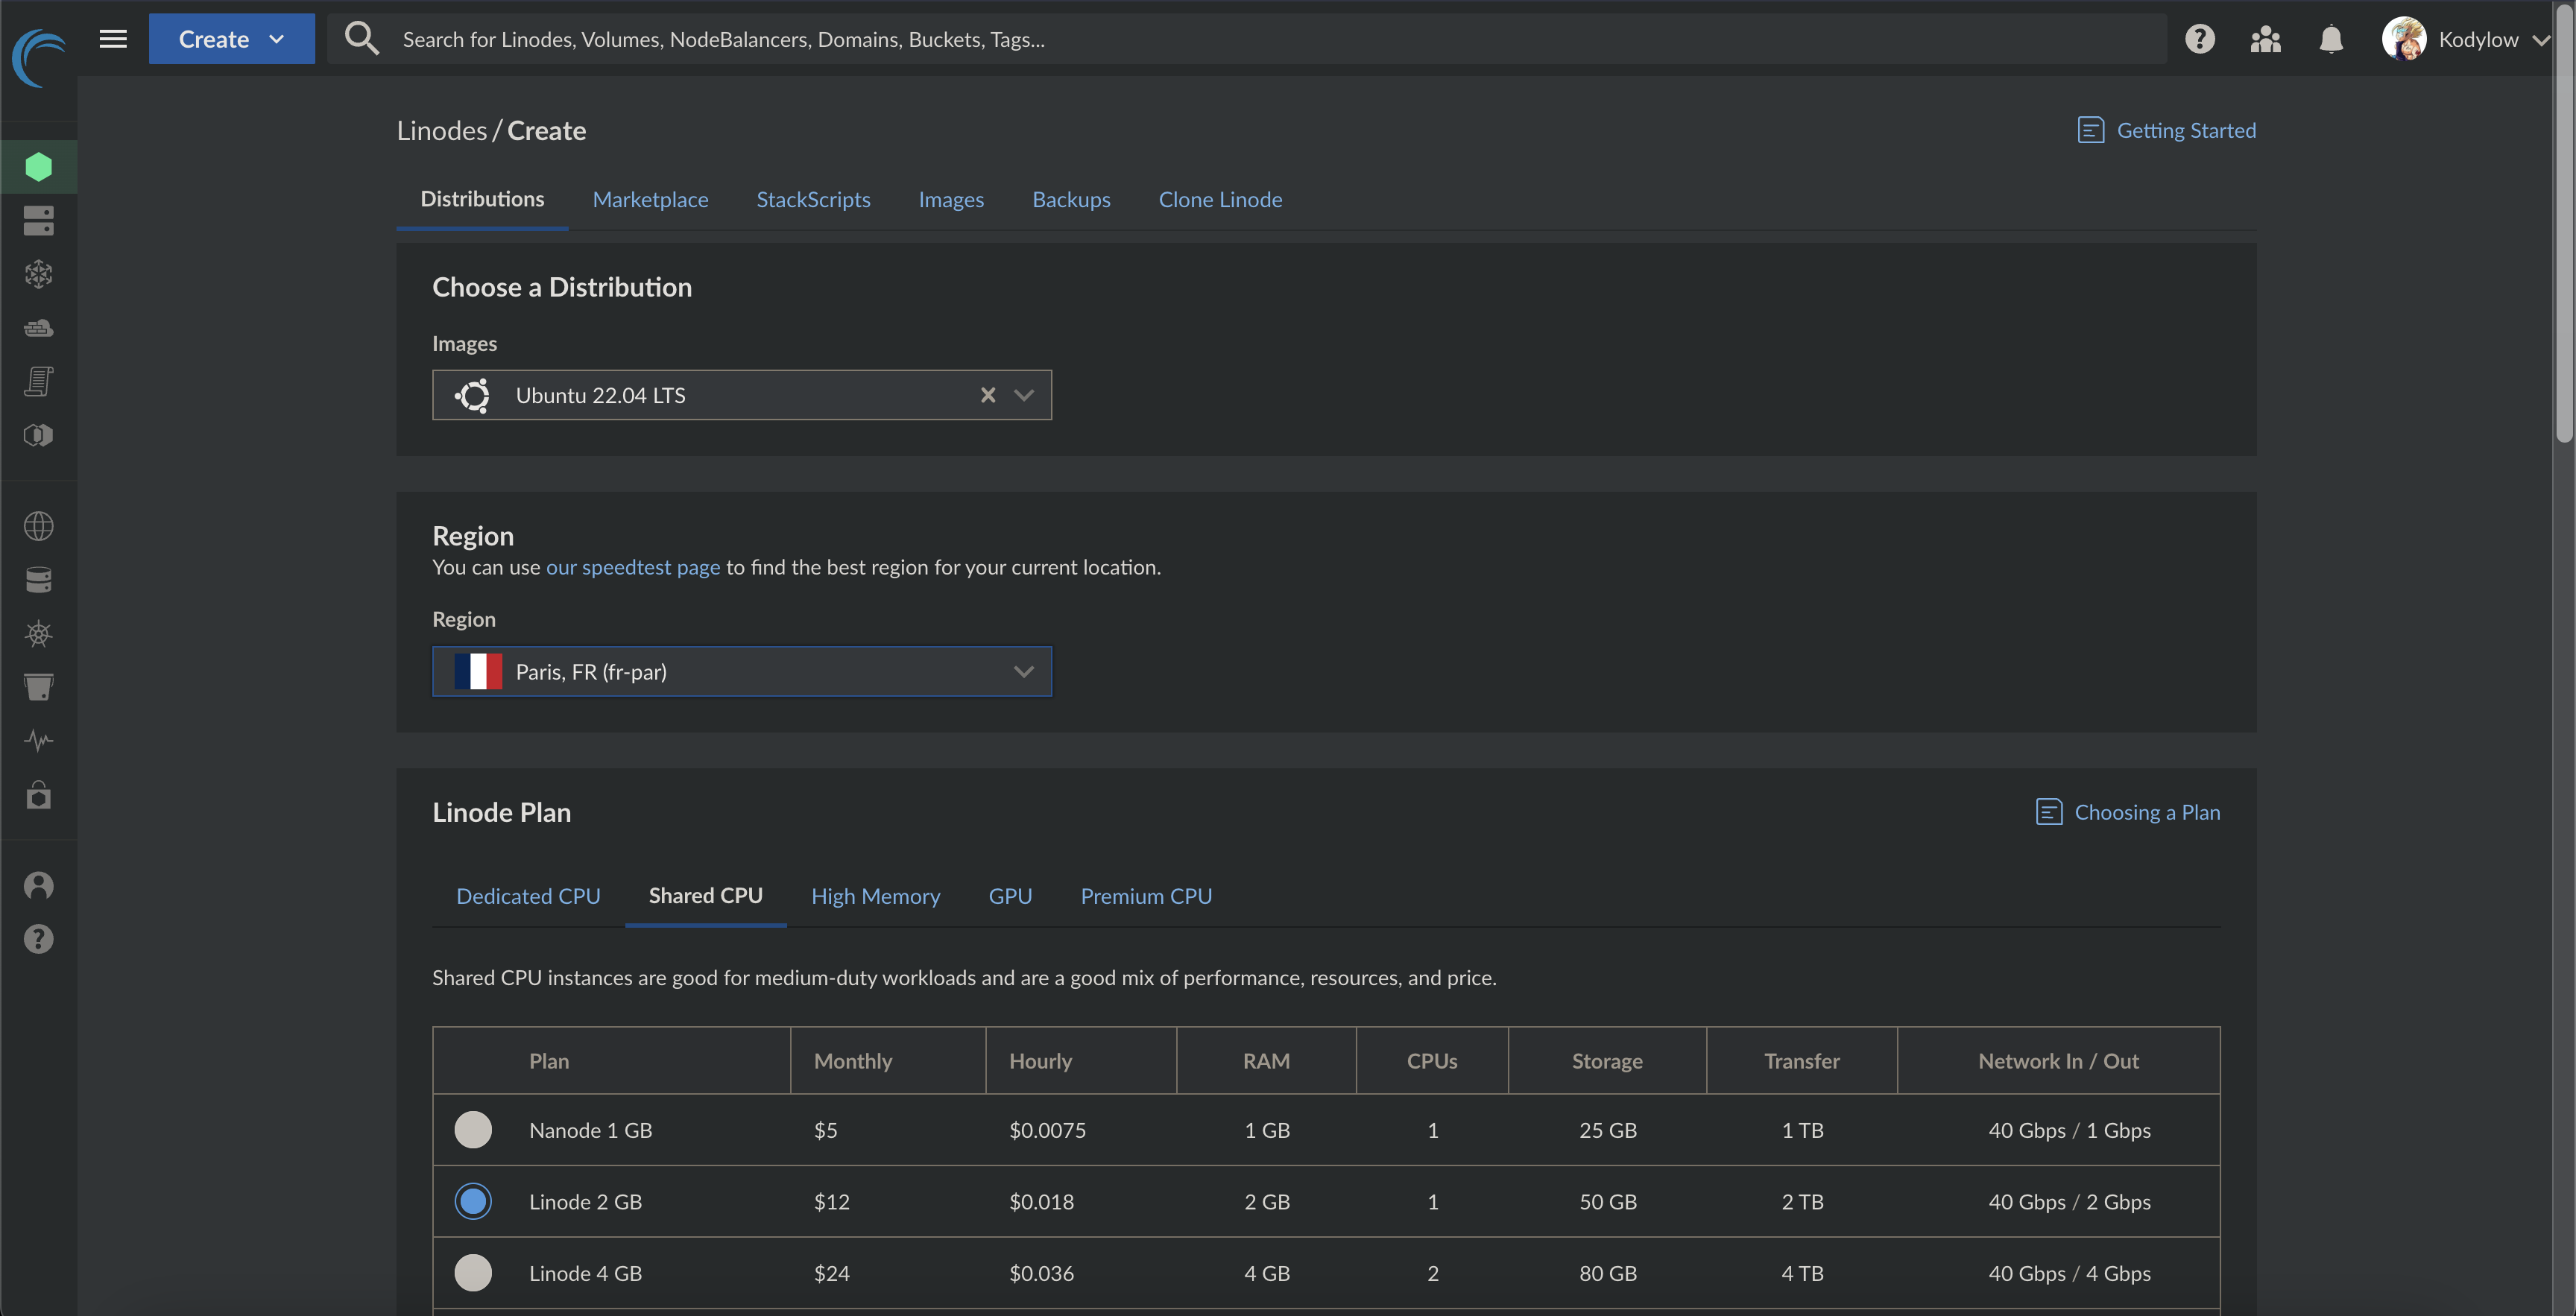Click the Linodes breadcrumb link
The image size is (2576, 1316).
coord(442,130)
